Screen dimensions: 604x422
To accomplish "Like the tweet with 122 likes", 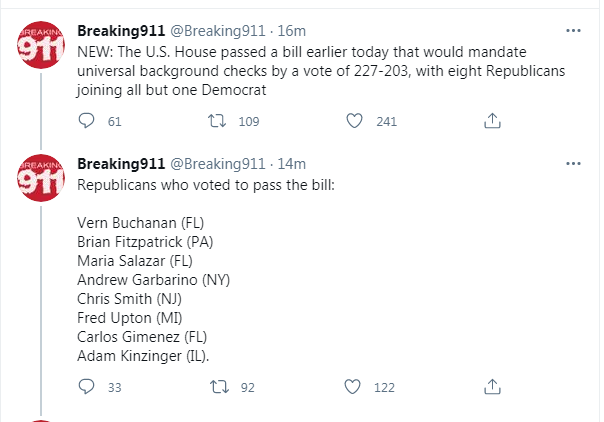I will coord(352,387).
